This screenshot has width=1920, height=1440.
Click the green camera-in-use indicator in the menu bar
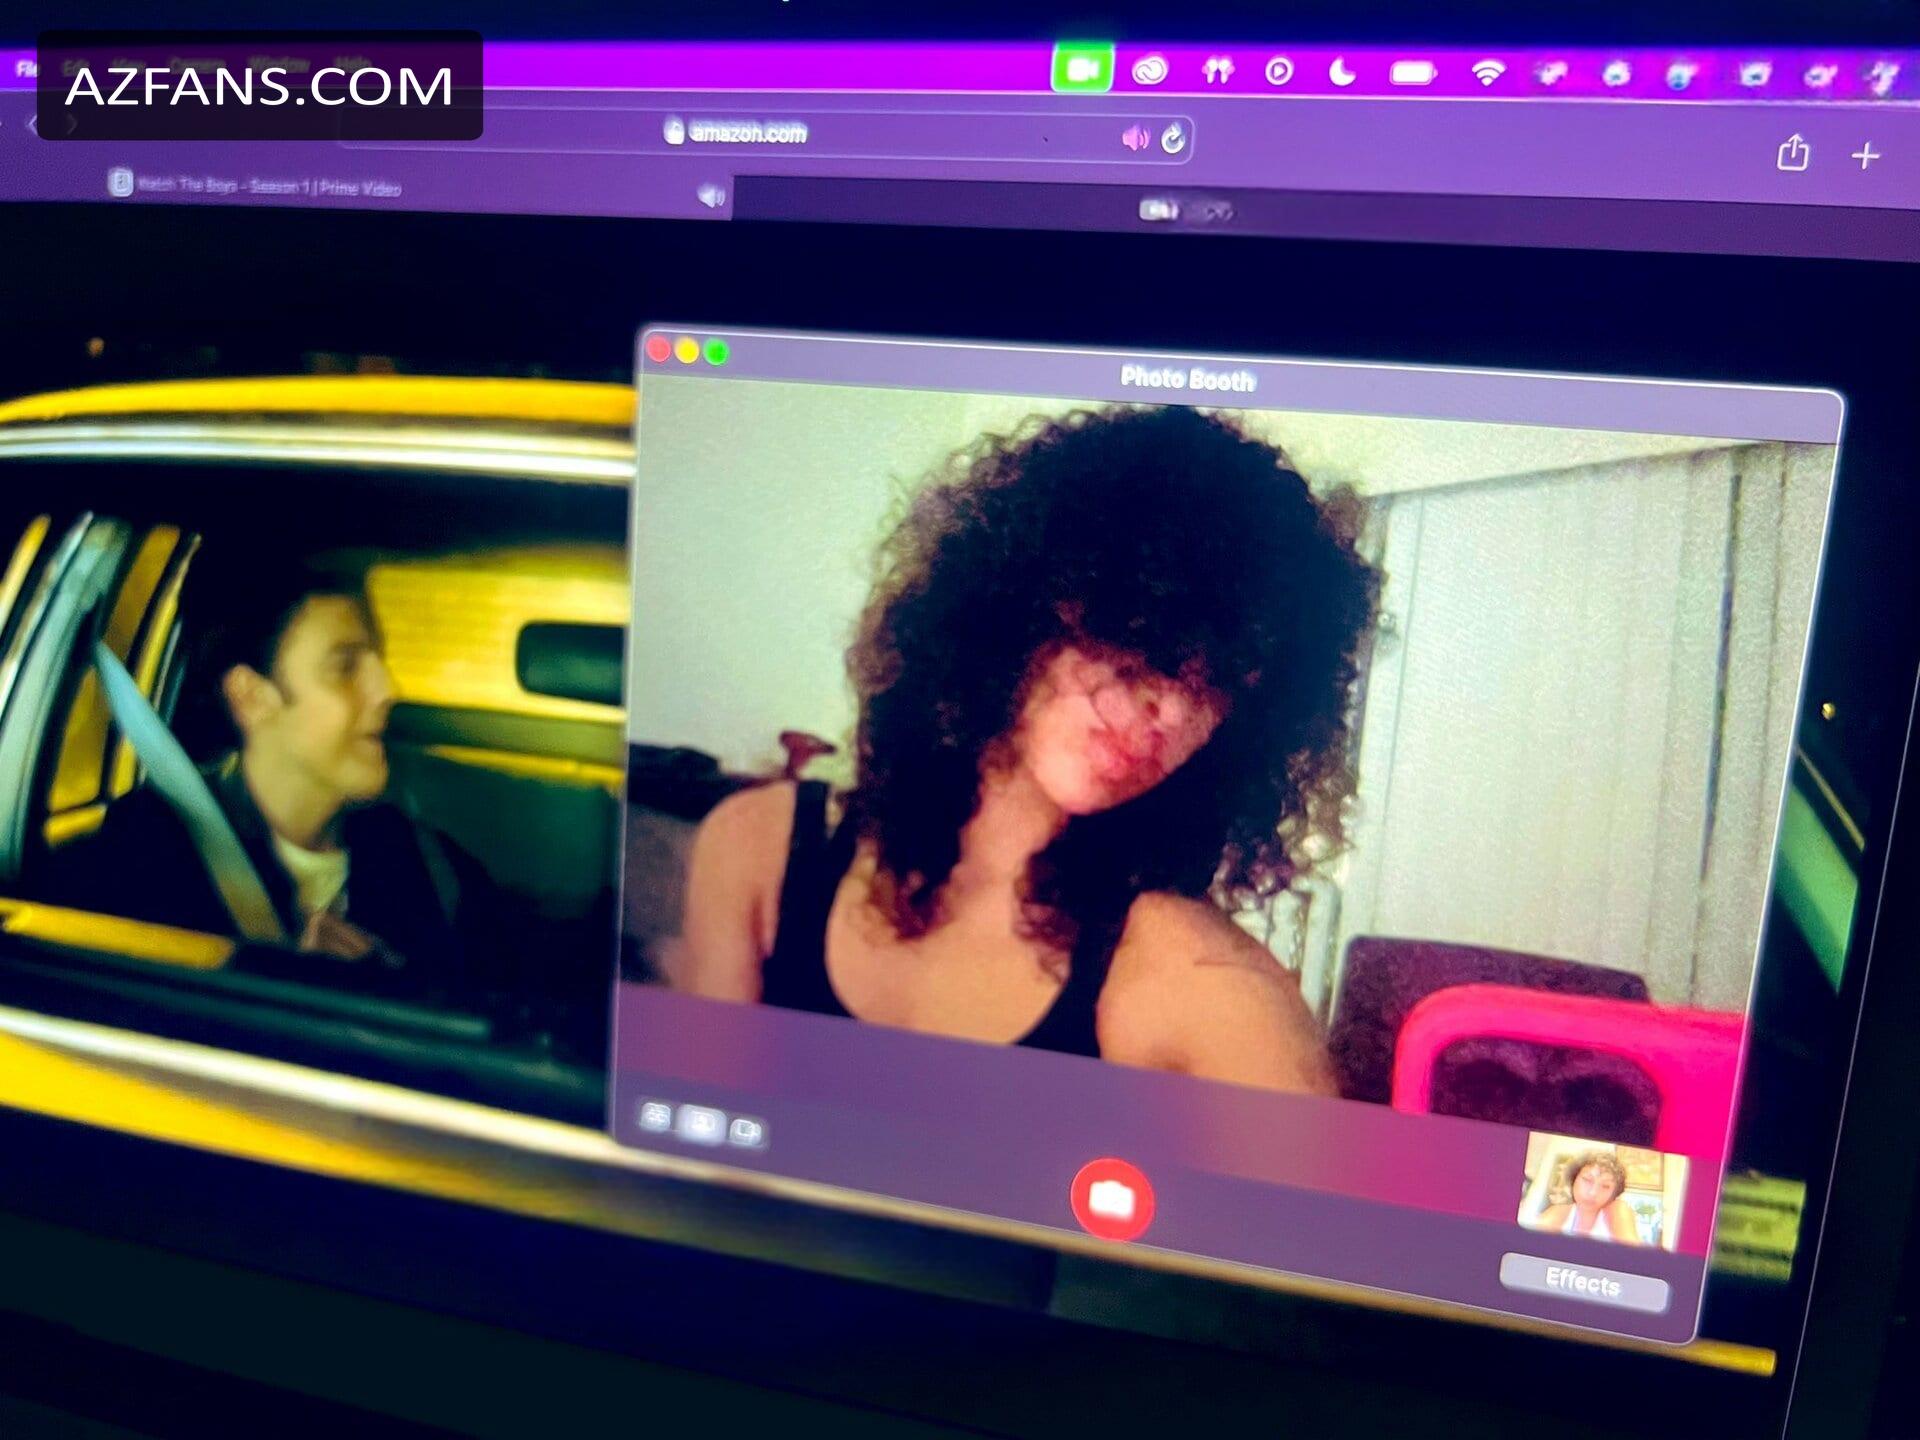[x=1082, y=69]
